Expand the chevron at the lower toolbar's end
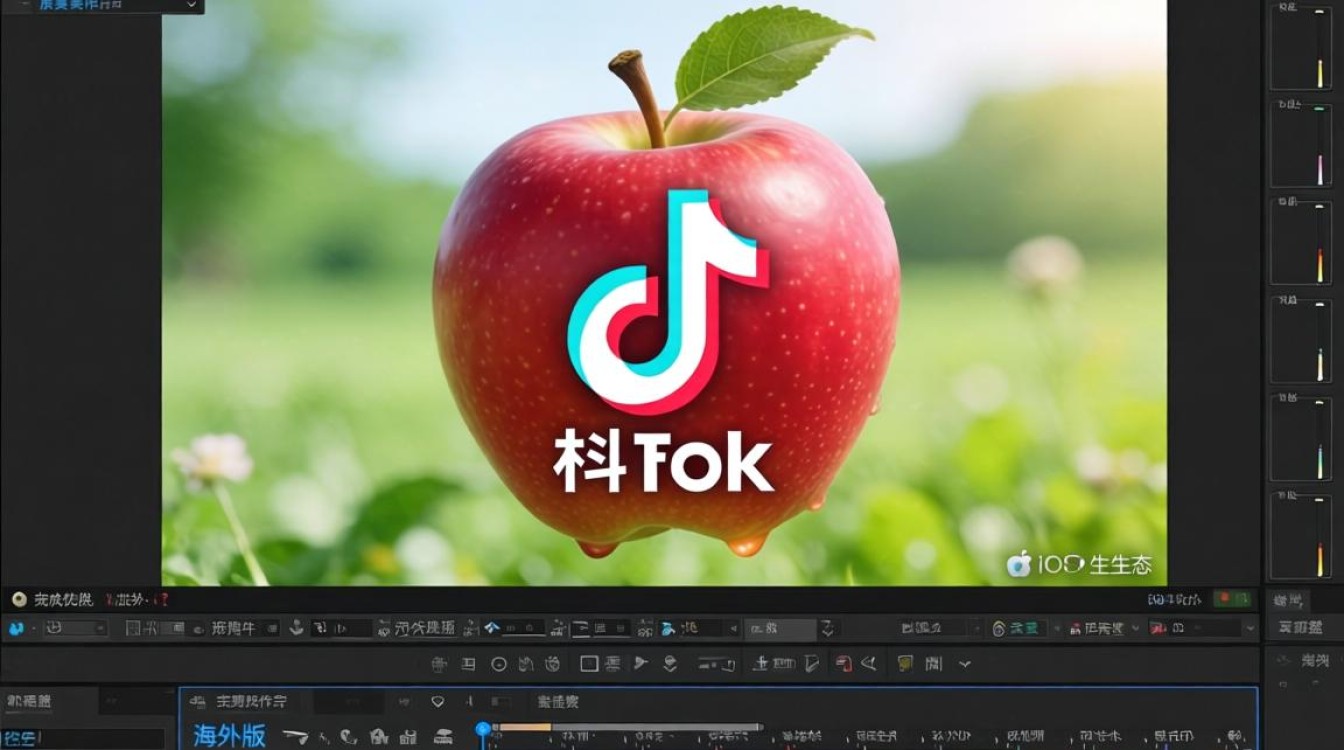 point(964,664)
